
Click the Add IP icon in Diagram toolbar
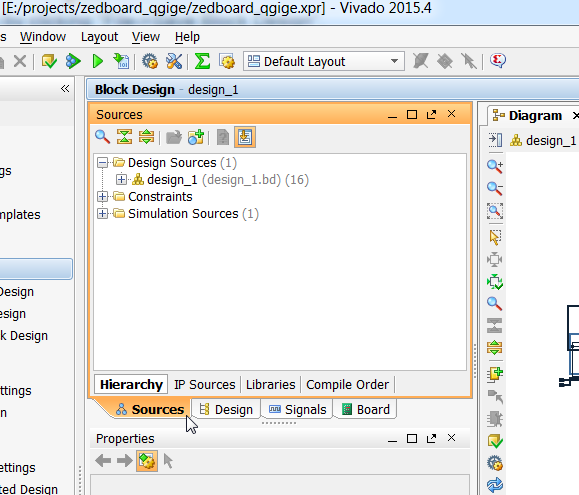(x=495, y=374)
